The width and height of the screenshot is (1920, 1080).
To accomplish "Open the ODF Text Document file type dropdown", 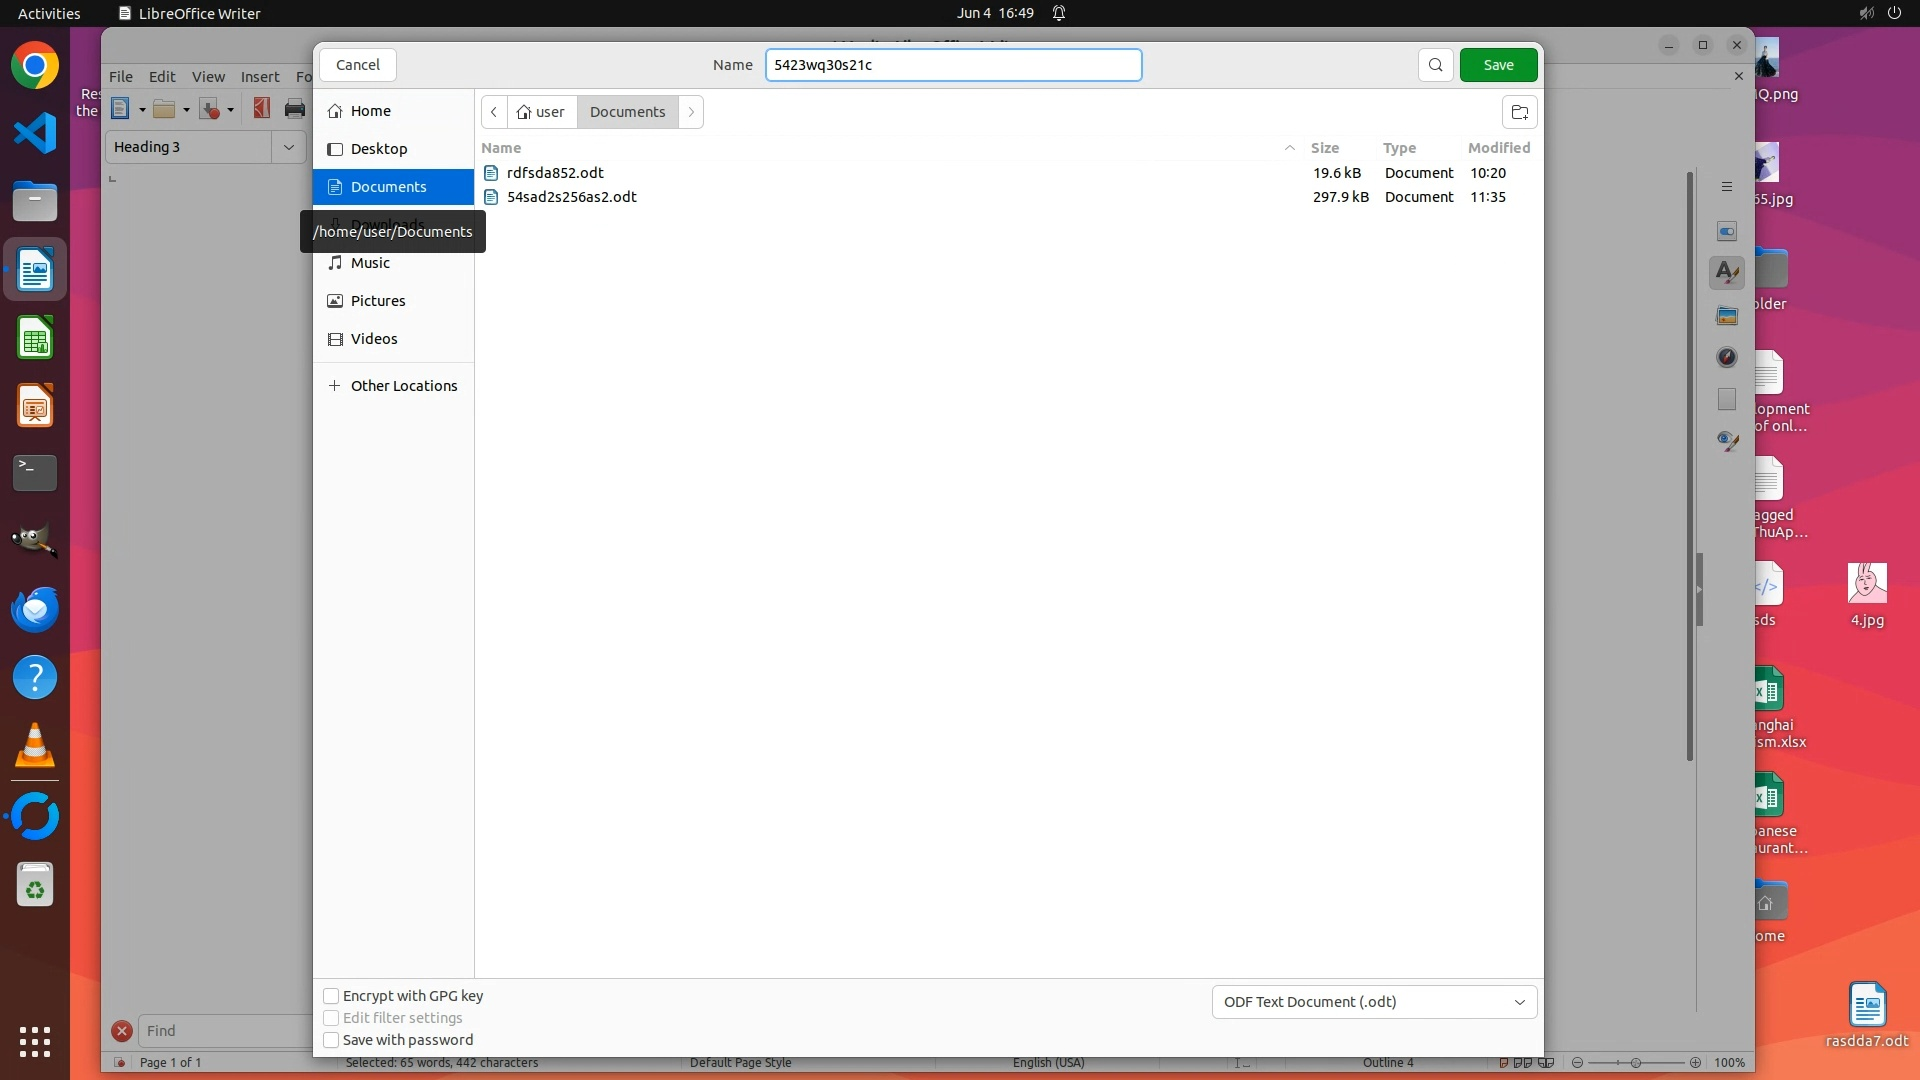I will coord(1374,1002).
